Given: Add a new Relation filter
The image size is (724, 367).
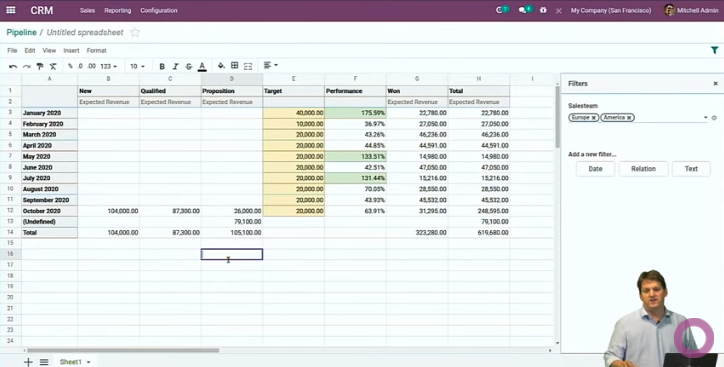Looking at the screenshot, I should 643,169.
